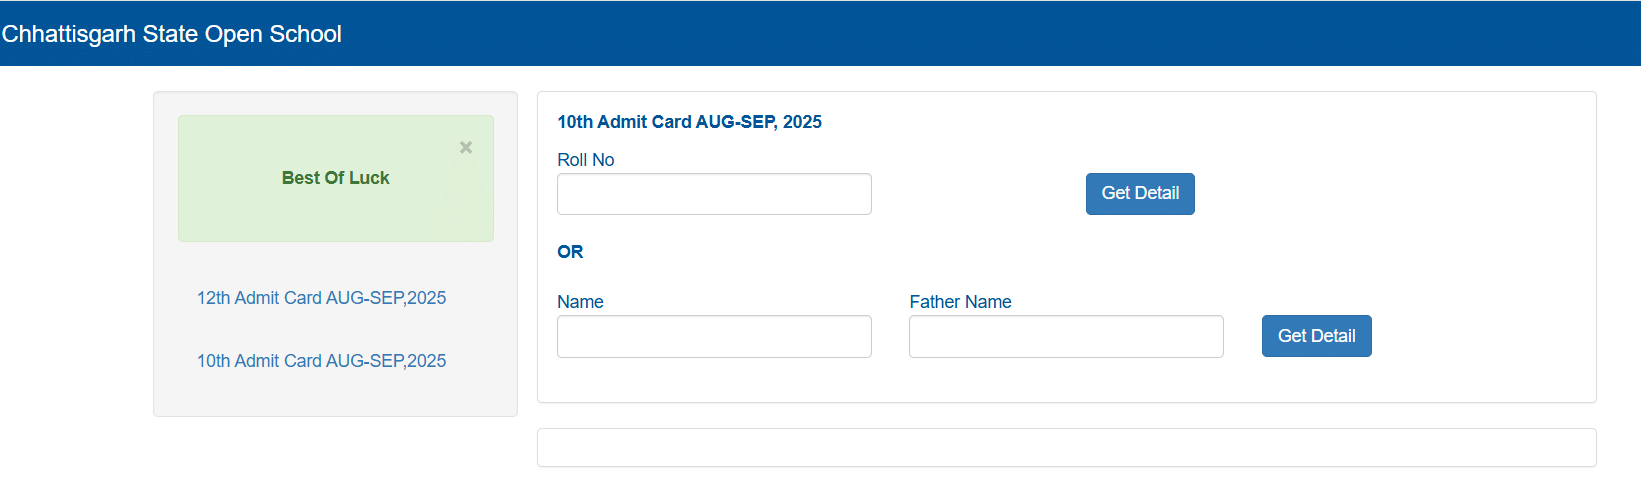
Task: Click the OR separator text
Action: [570, 252]
